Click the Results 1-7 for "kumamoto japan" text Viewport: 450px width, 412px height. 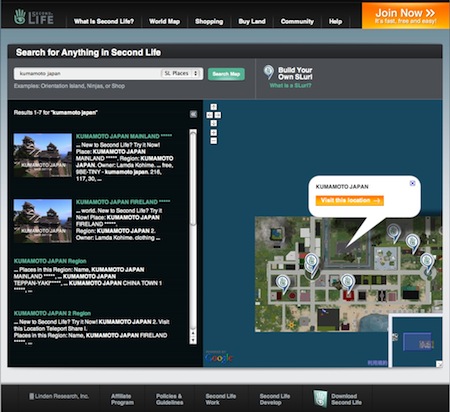(55, 112)
